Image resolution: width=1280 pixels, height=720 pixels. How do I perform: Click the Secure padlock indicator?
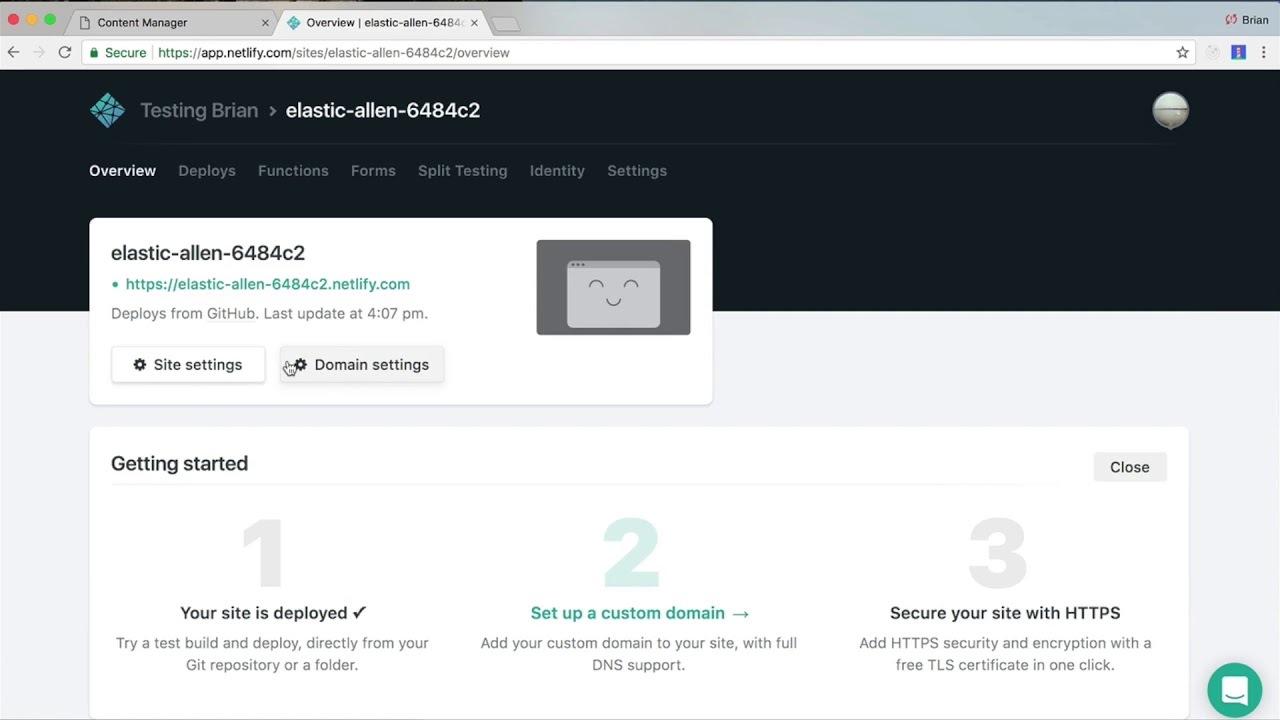117,52
